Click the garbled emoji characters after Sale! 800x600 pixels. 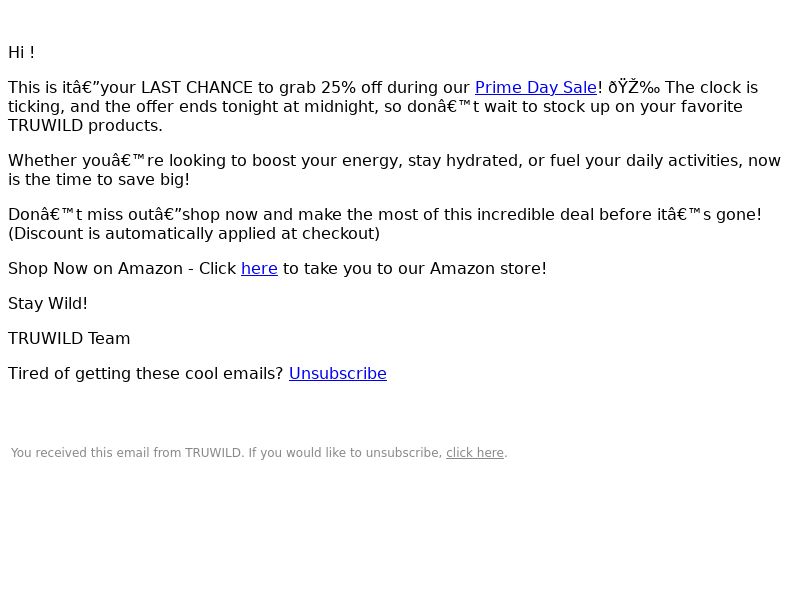(634, 88)
